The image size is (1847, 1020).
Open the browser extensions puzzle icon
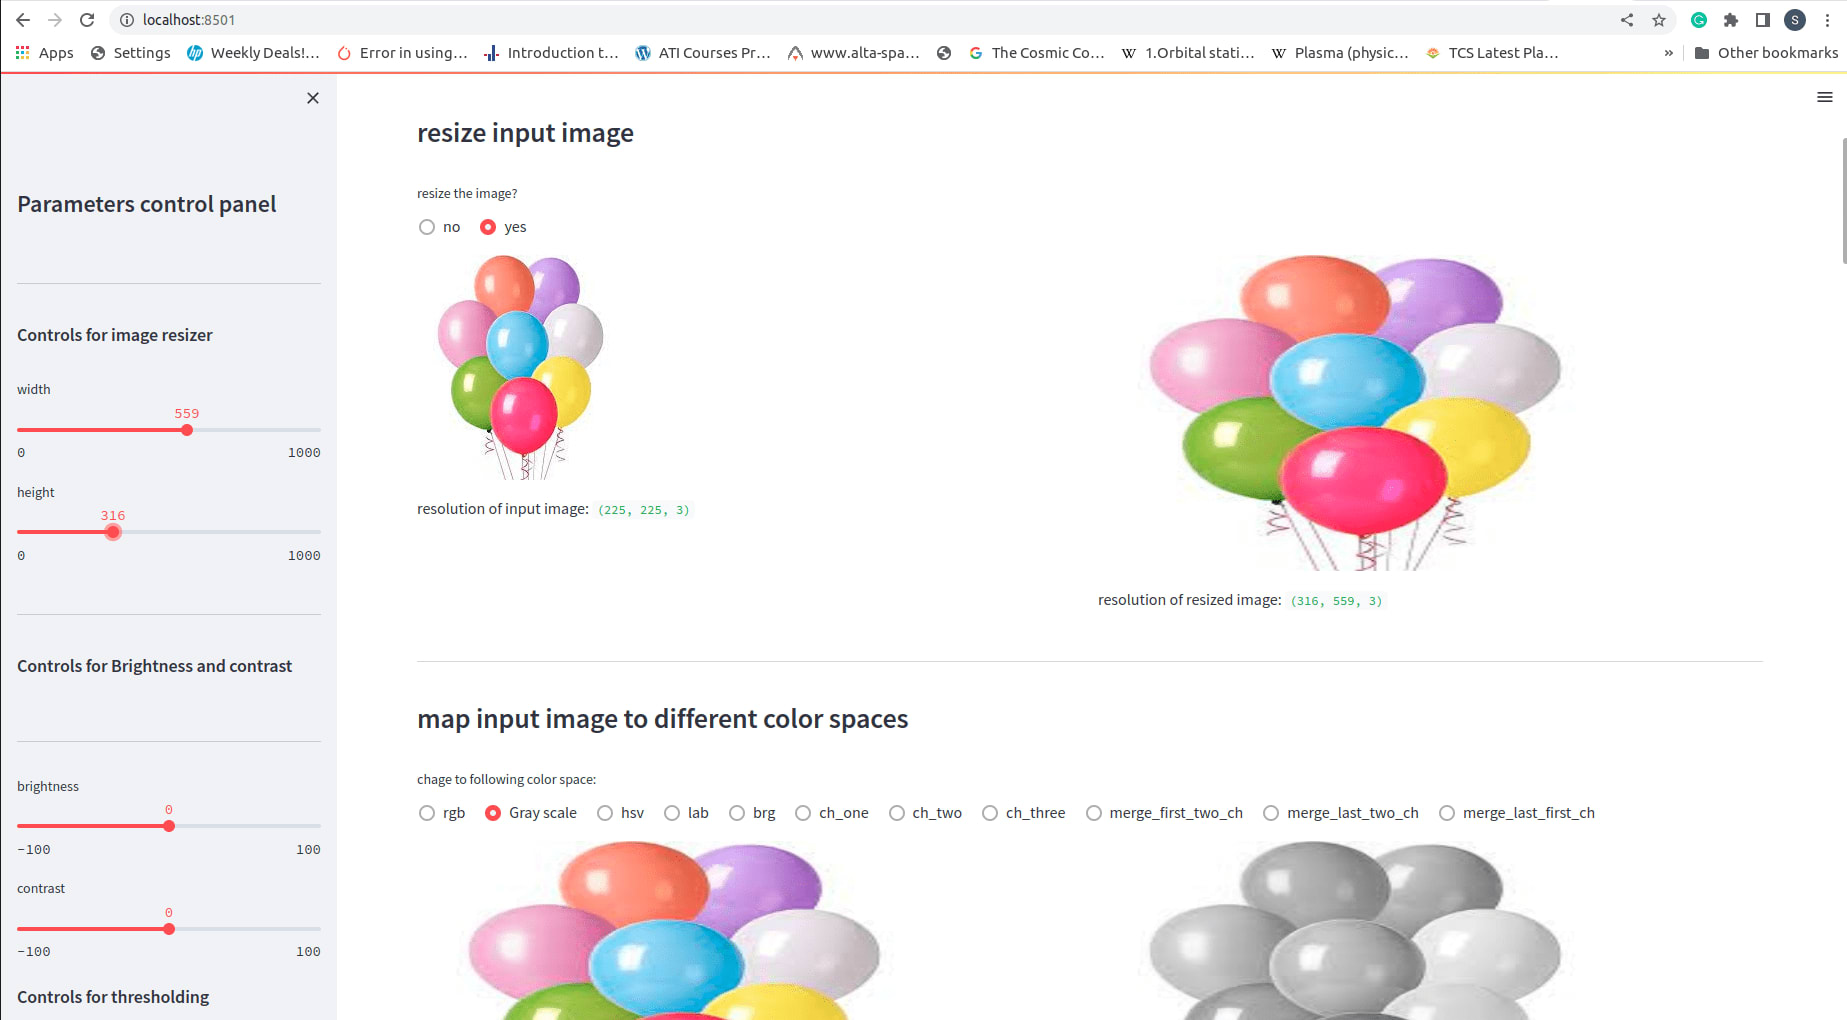click(1731, 20)
